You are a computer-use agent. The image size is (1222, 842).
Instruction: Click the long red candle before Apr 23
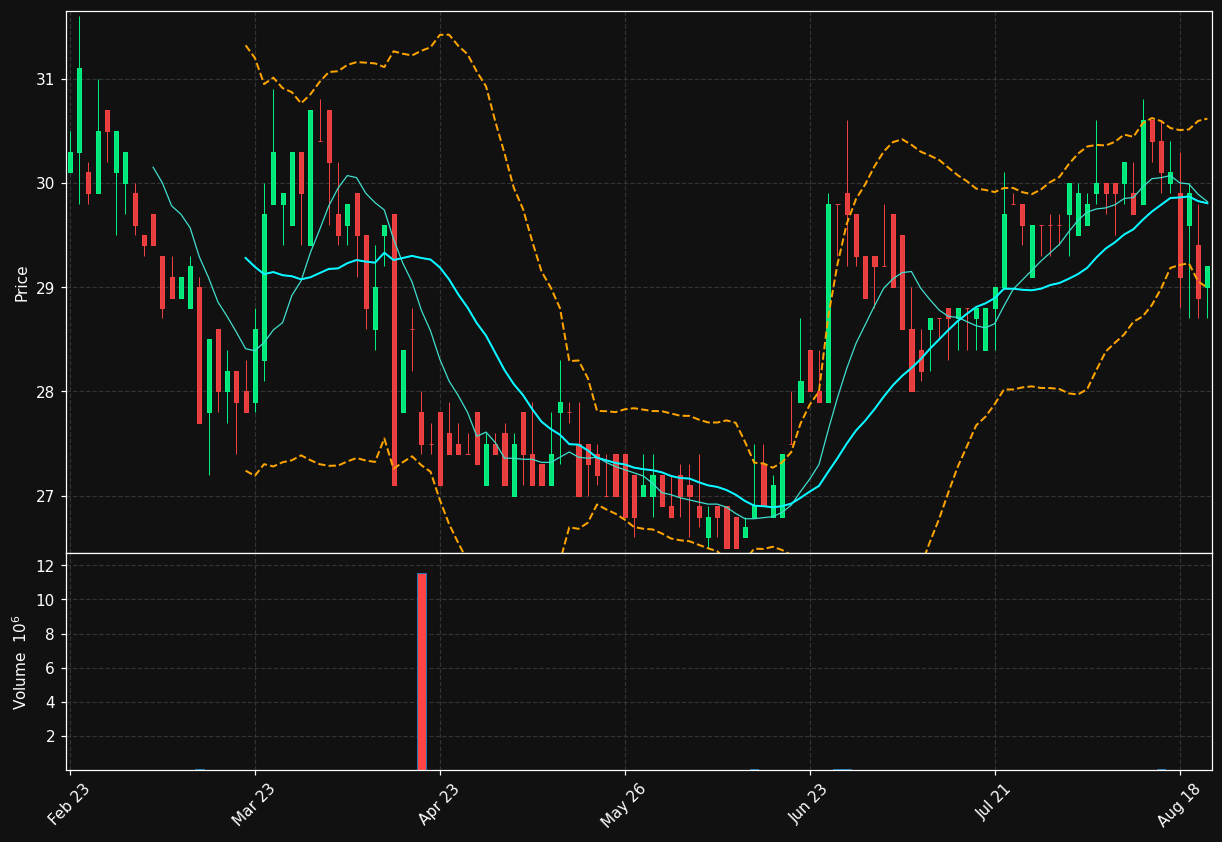[394, 350]
